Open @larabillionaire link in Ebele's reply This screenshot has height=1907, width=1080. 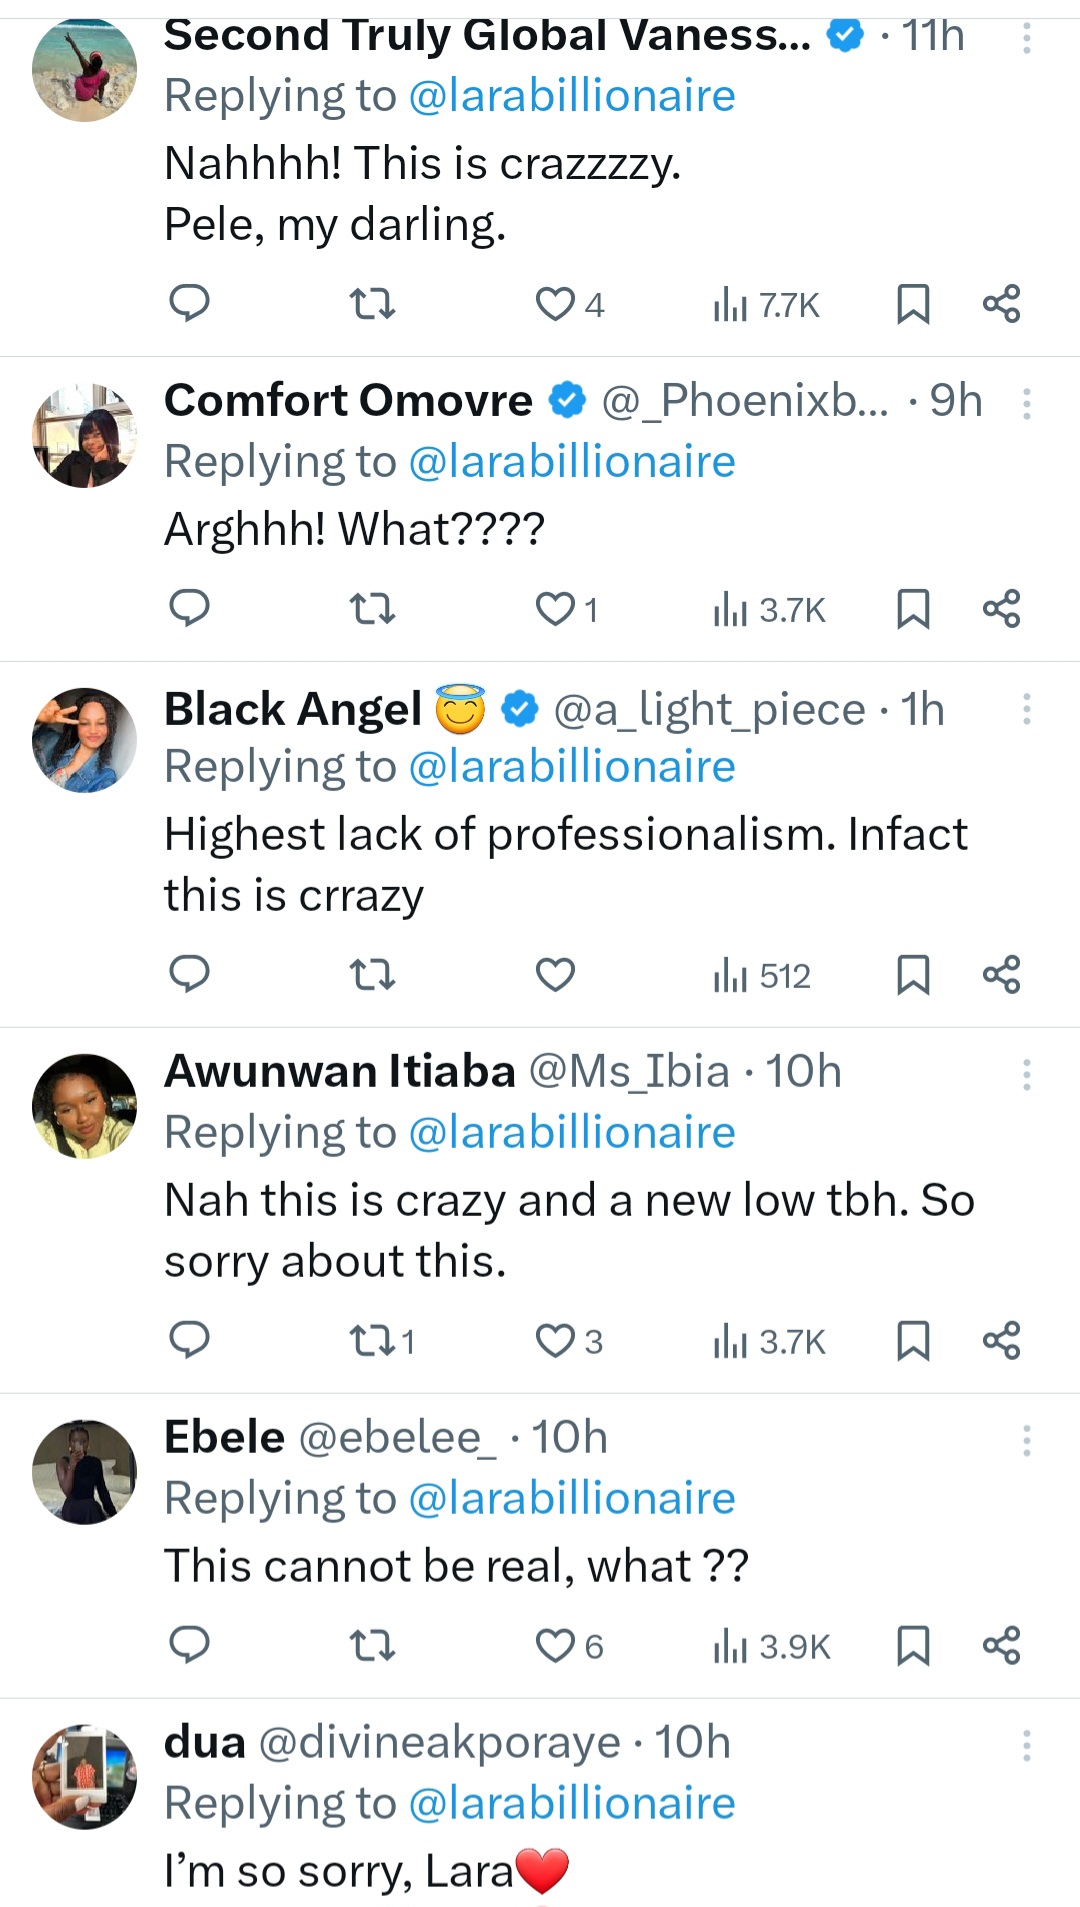(x=572, y=1498)
